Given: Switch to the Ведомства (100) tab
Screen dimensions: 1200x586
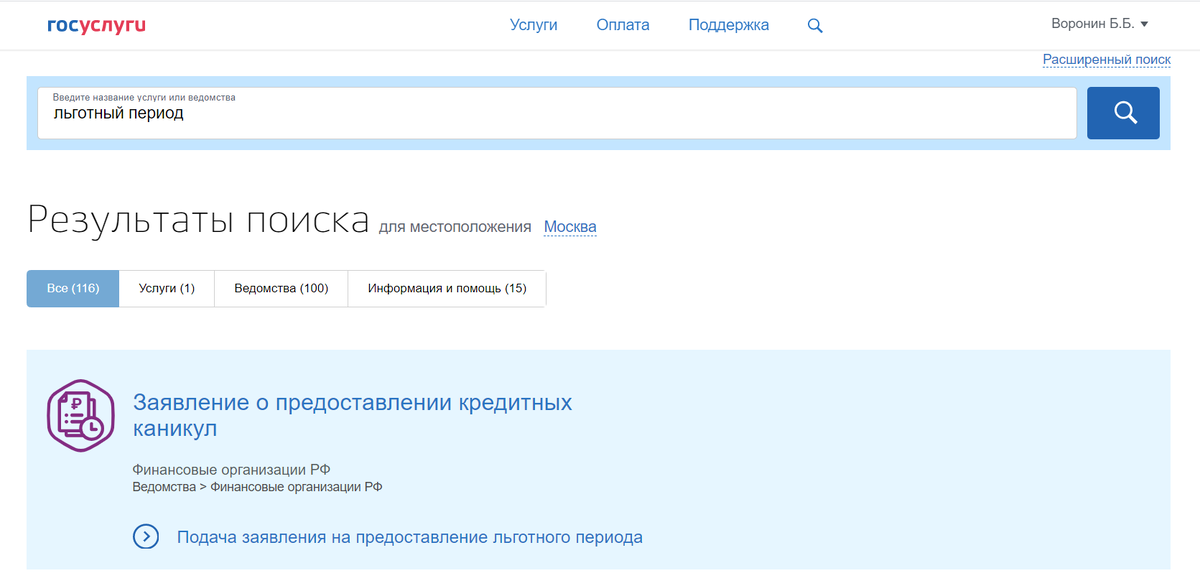Looking at the screenshot, I should pos(281,288).
